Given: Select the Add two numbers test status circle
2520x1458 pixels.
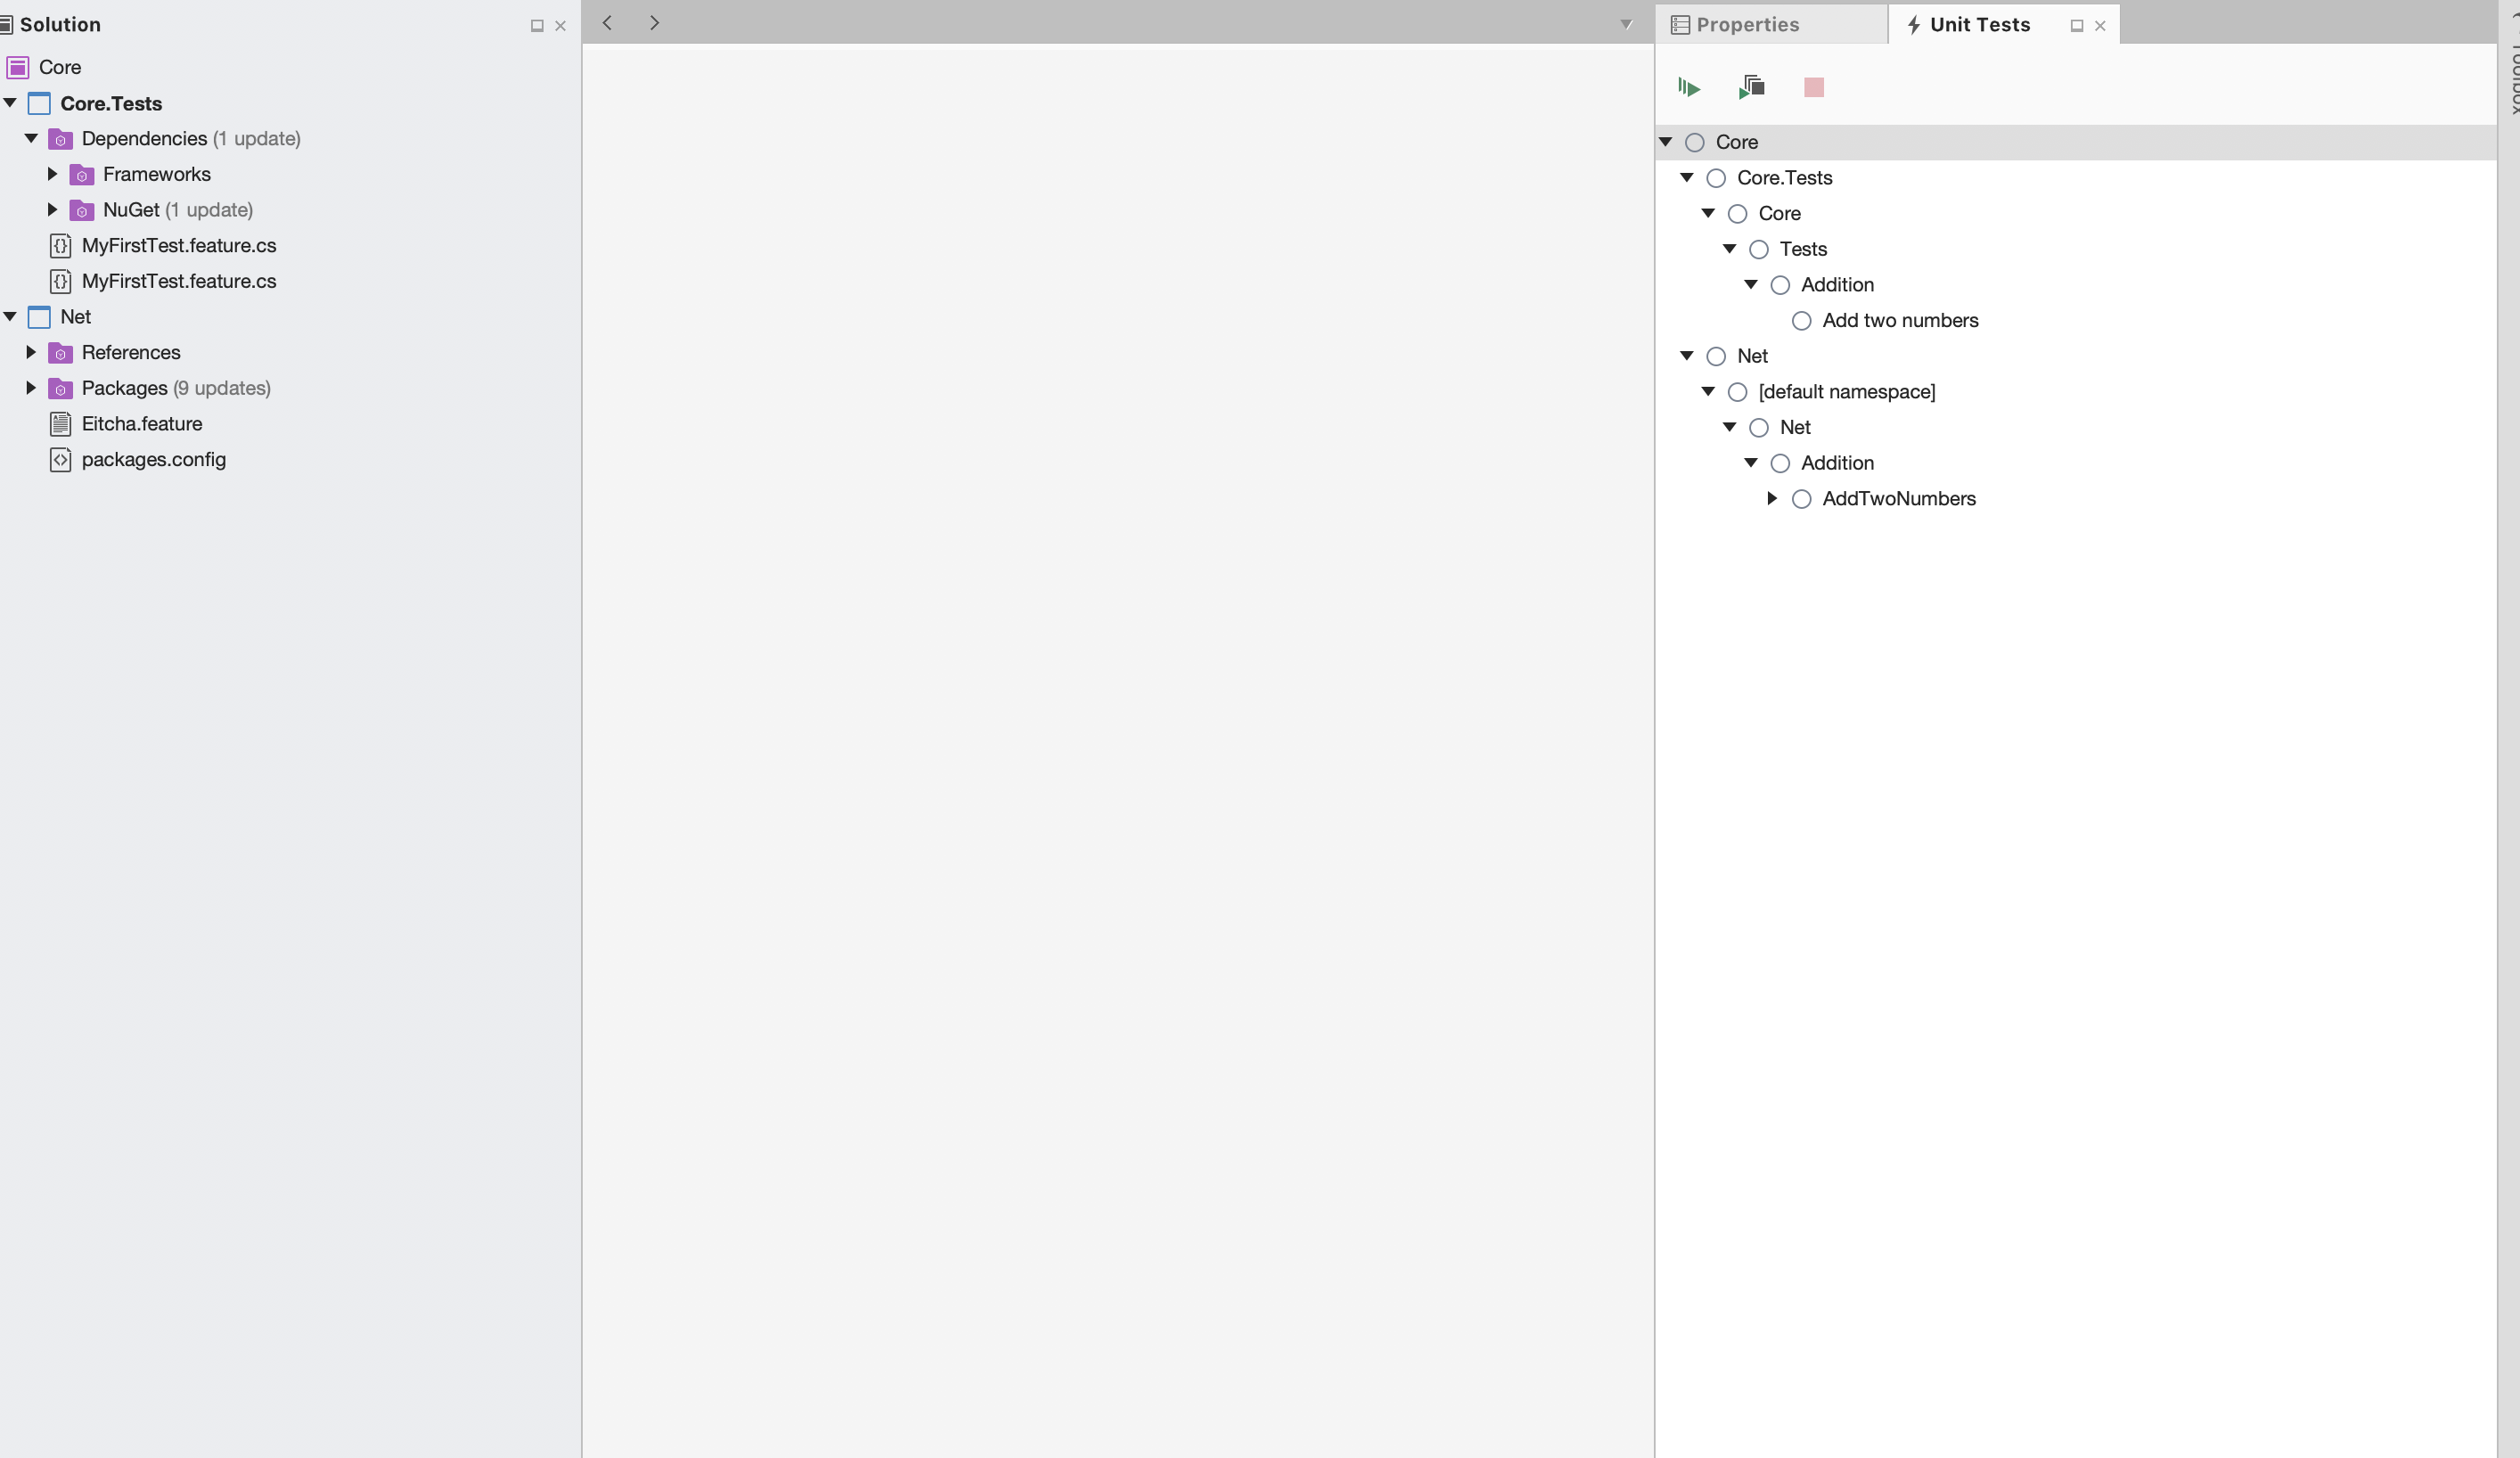Looking at the screenshot, I should click(1801, 321).
